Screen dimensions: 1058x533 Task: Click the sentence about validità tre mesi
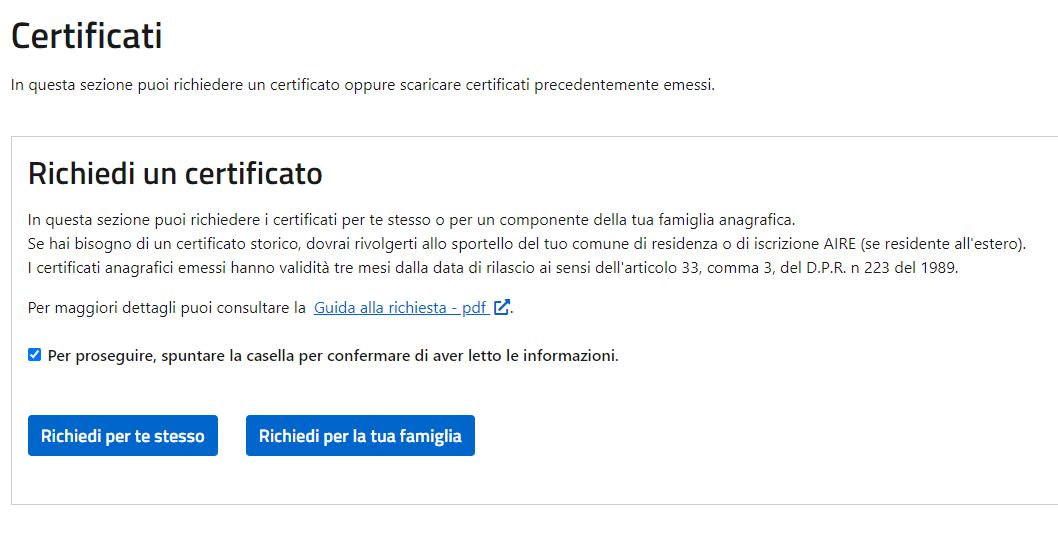(x=493, y=267)
